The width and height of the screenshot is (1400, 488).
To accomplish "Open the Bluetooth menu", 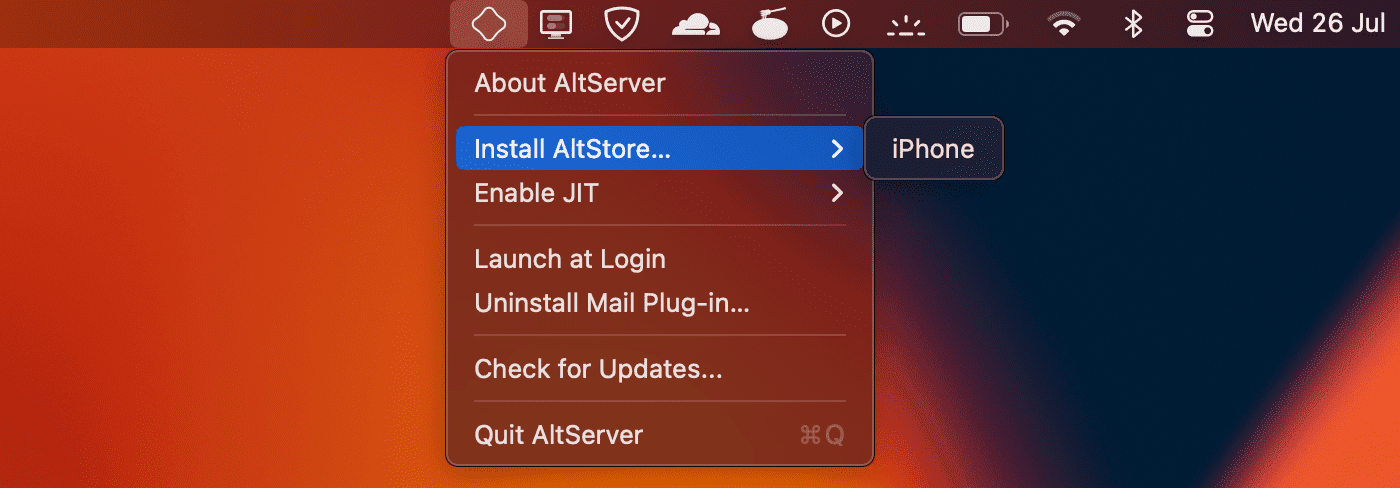I will (1133, 23).
